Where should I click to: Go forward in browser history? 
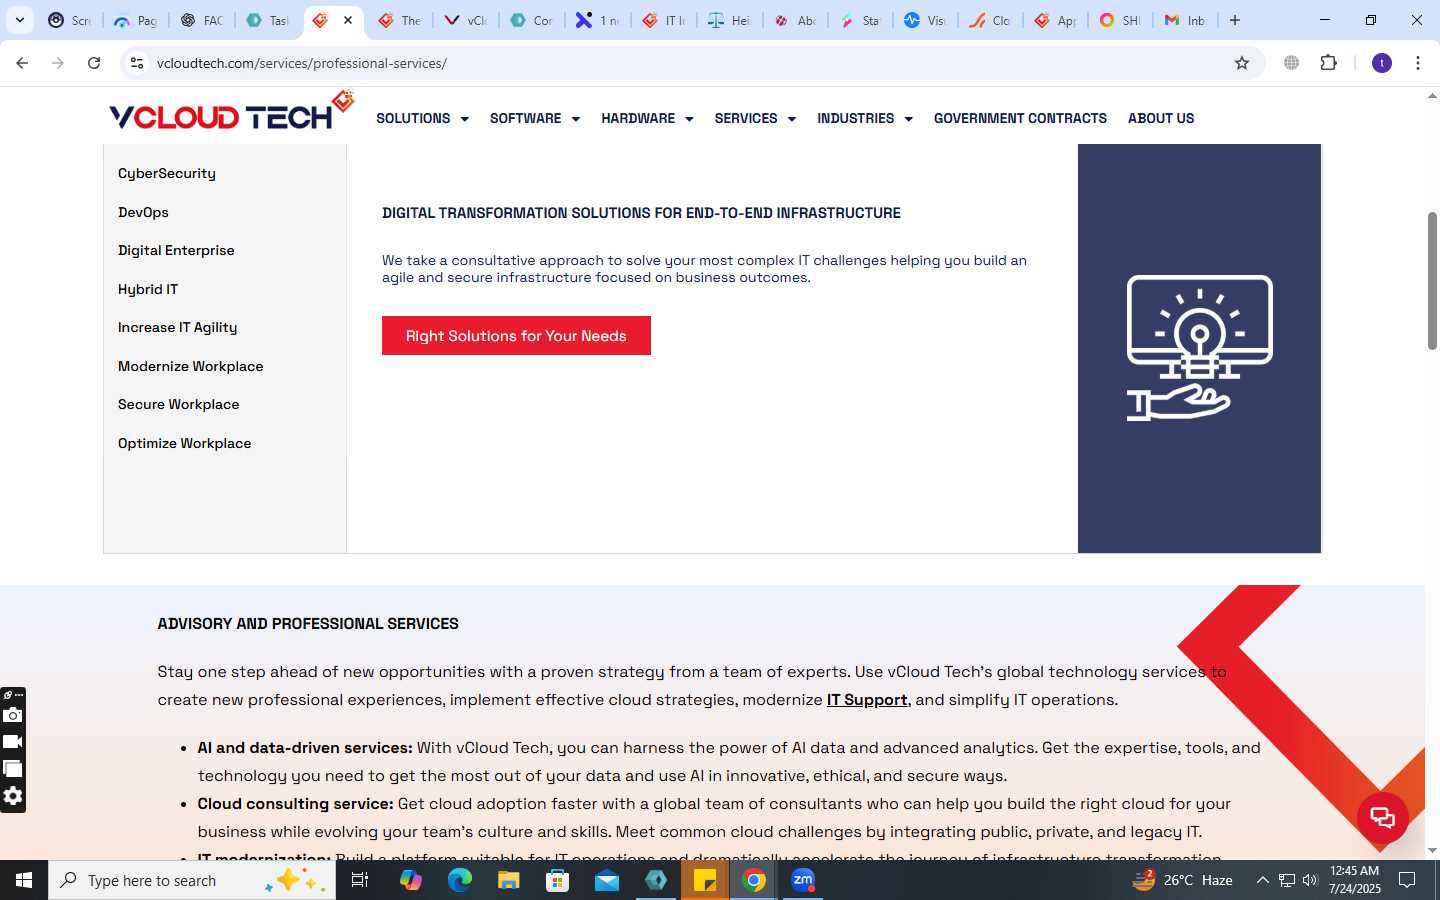pos(58,63)
